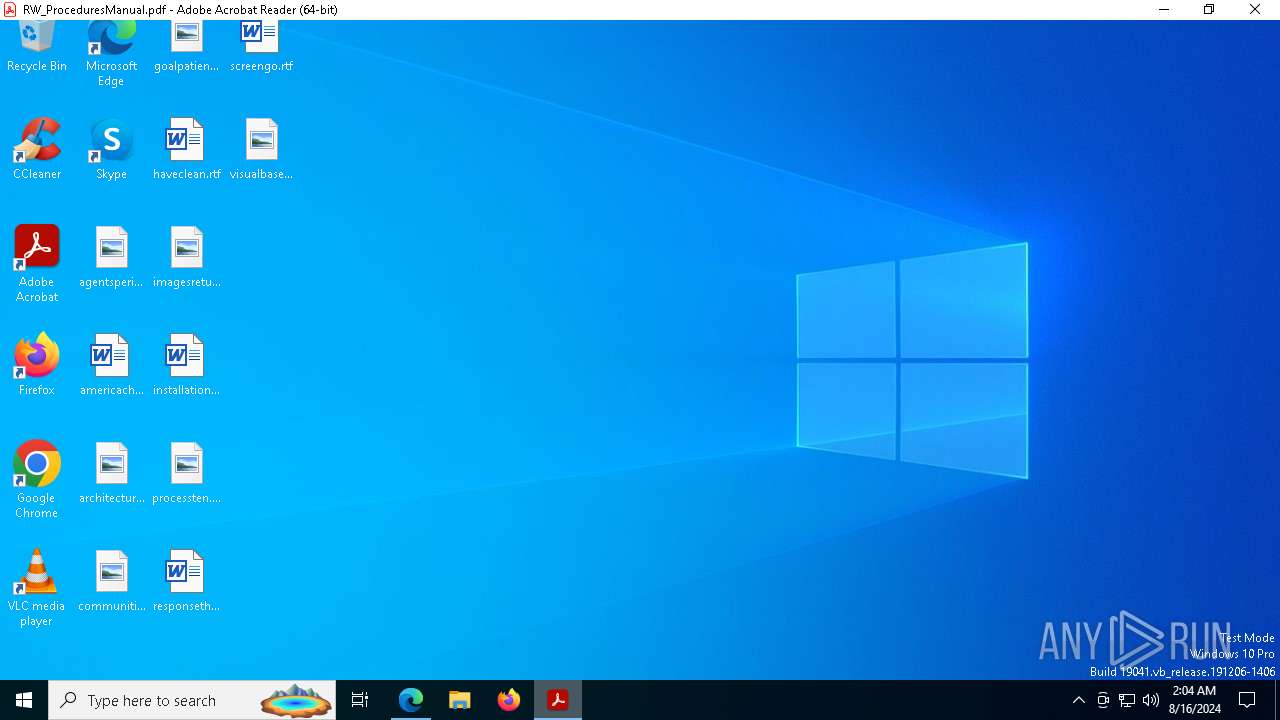
Task: Select the installation... Word document
Action: [186, 365]
